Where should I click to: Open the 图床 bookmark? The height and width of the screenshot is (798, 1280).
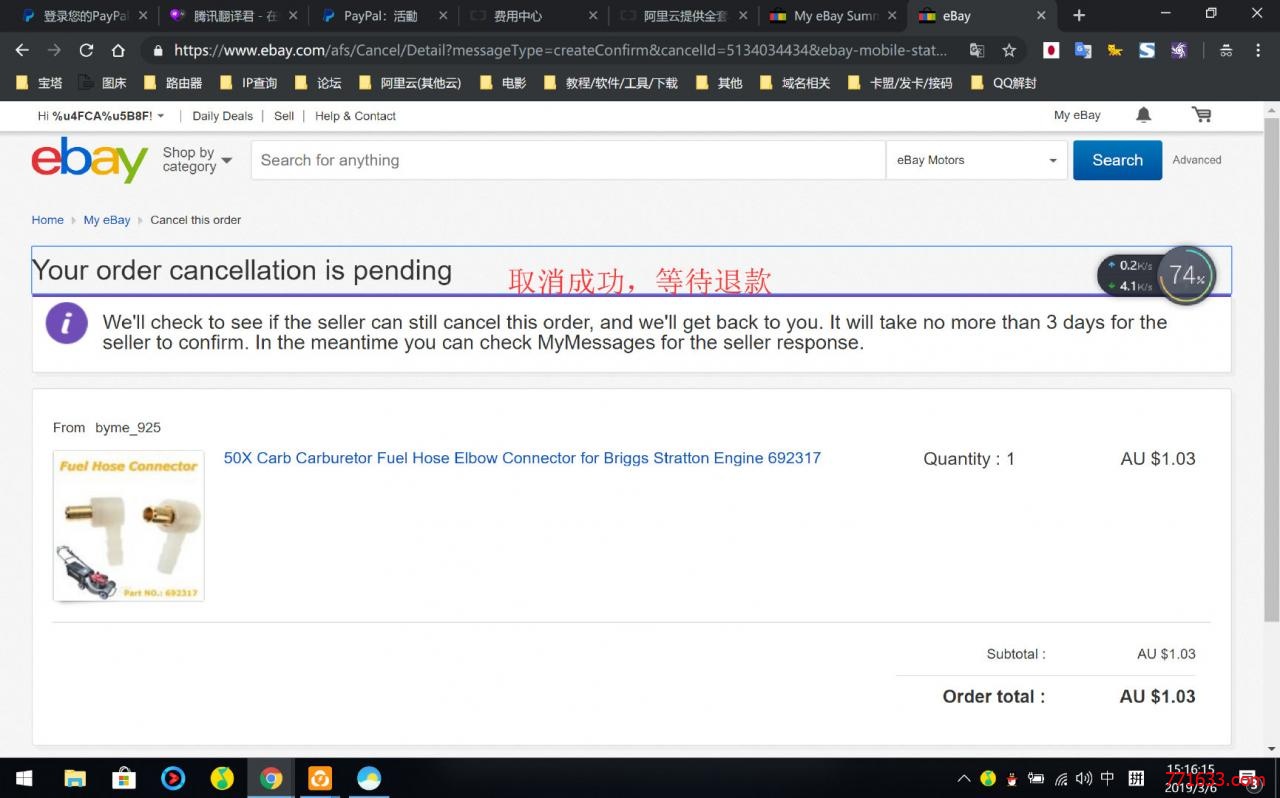(103, 83)
